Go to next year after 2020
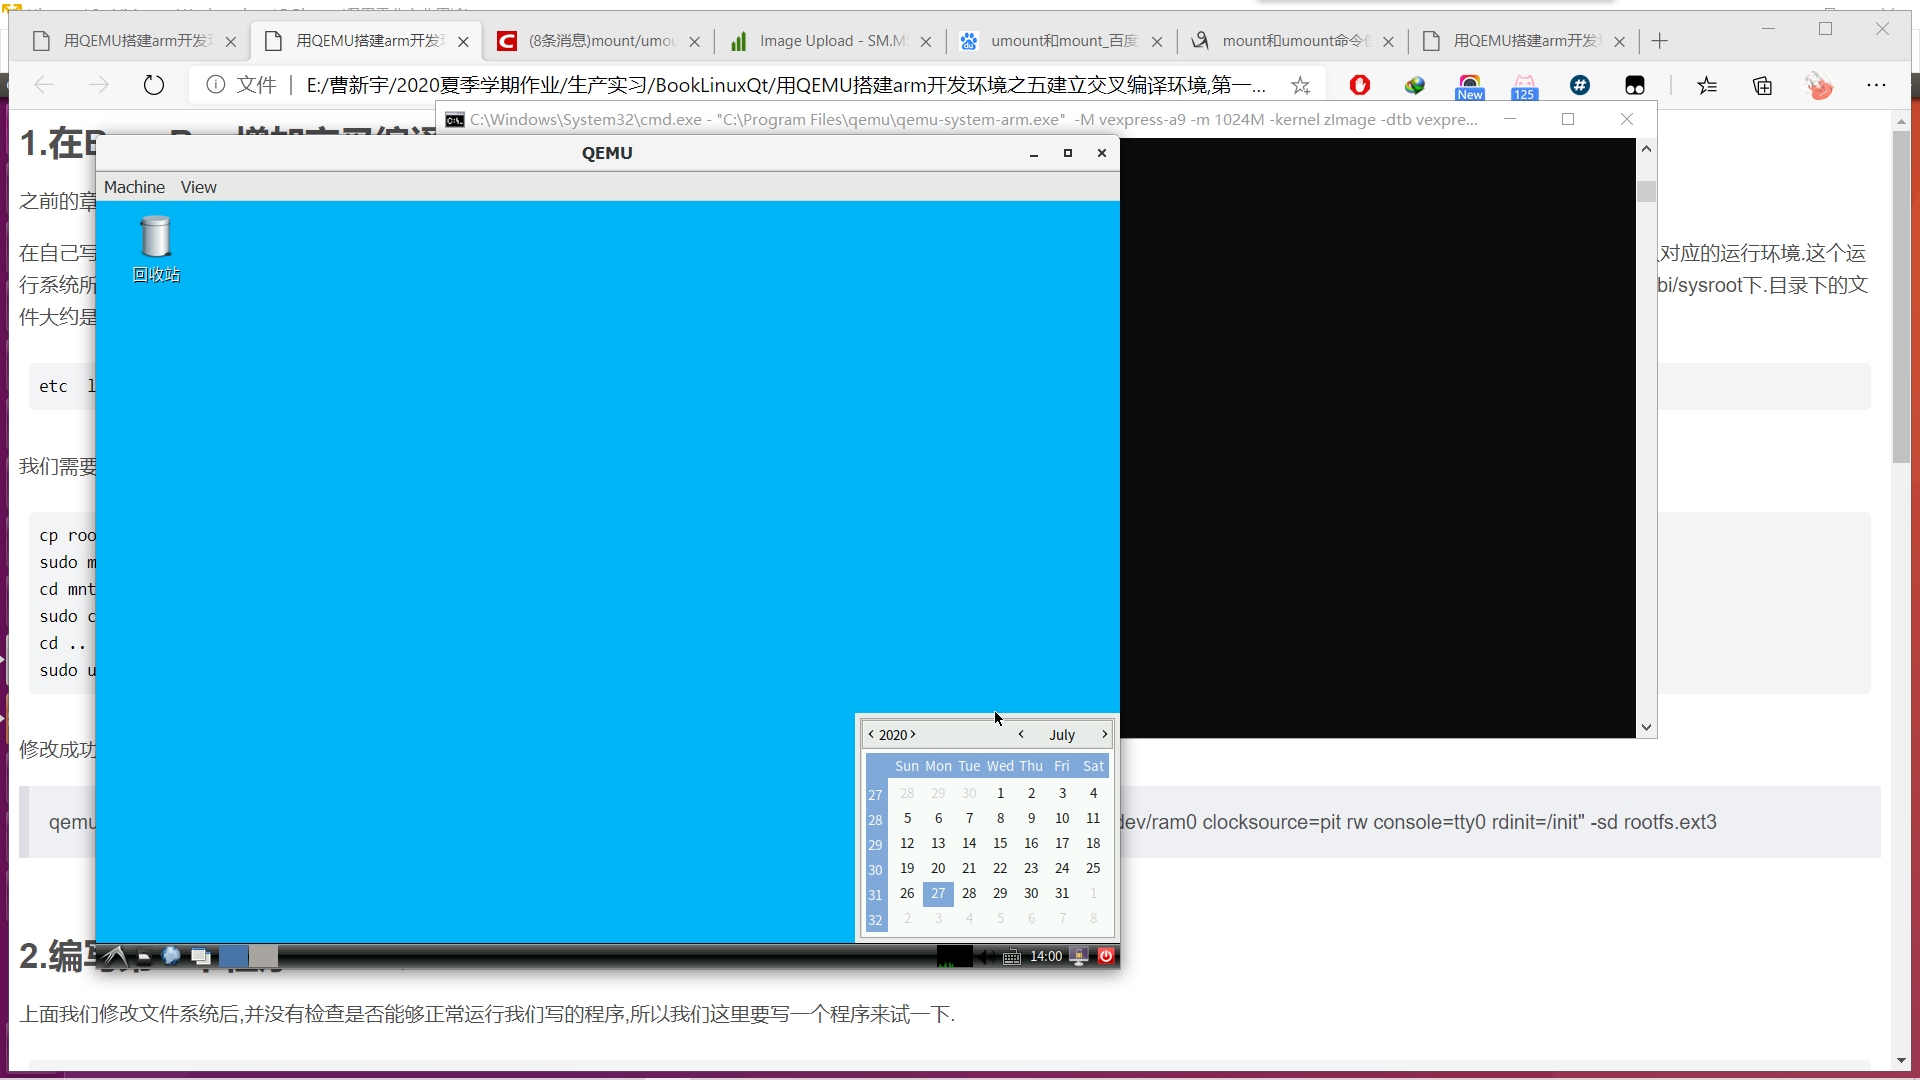 point(913,734)
